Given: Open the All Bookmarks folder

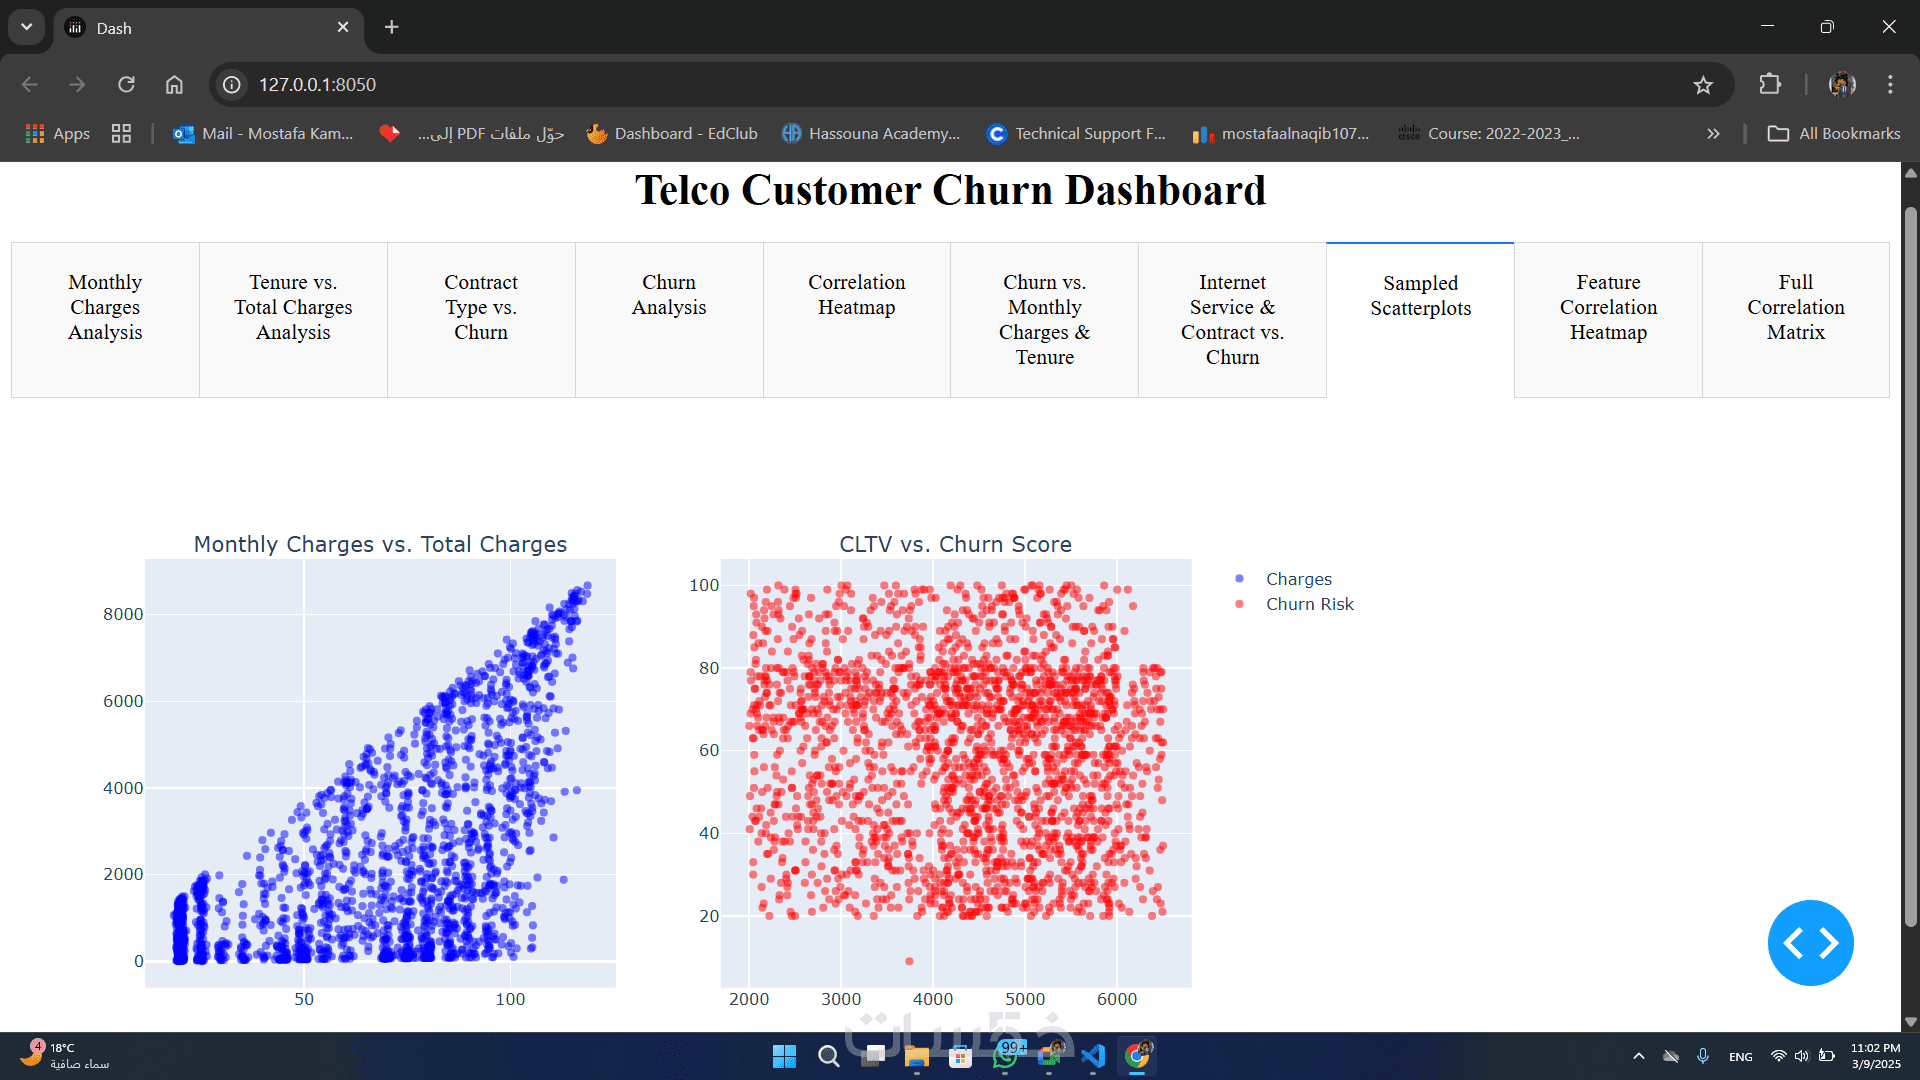Looking at the screenshot, I should click(x=1834, y=134).
